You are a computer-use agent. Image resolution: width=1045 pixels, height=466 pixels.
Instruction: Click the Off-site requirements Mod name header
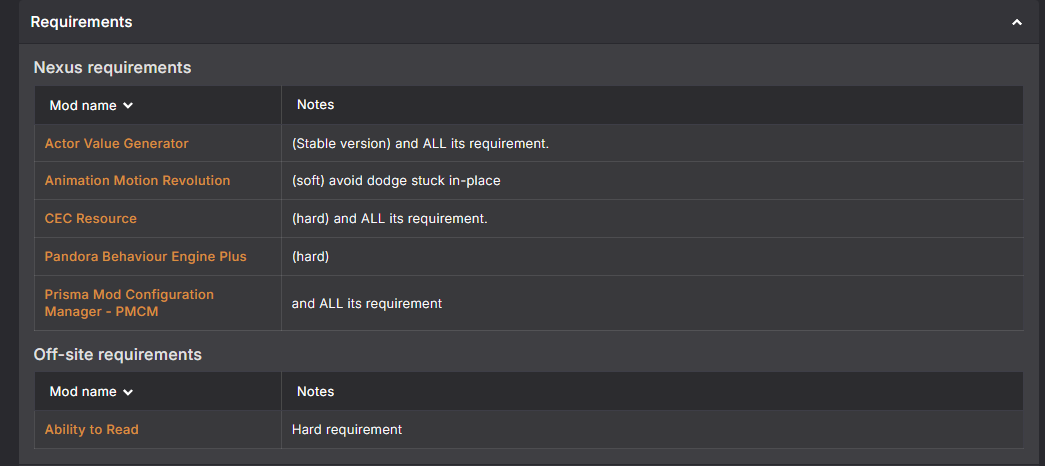click(83, 391)
